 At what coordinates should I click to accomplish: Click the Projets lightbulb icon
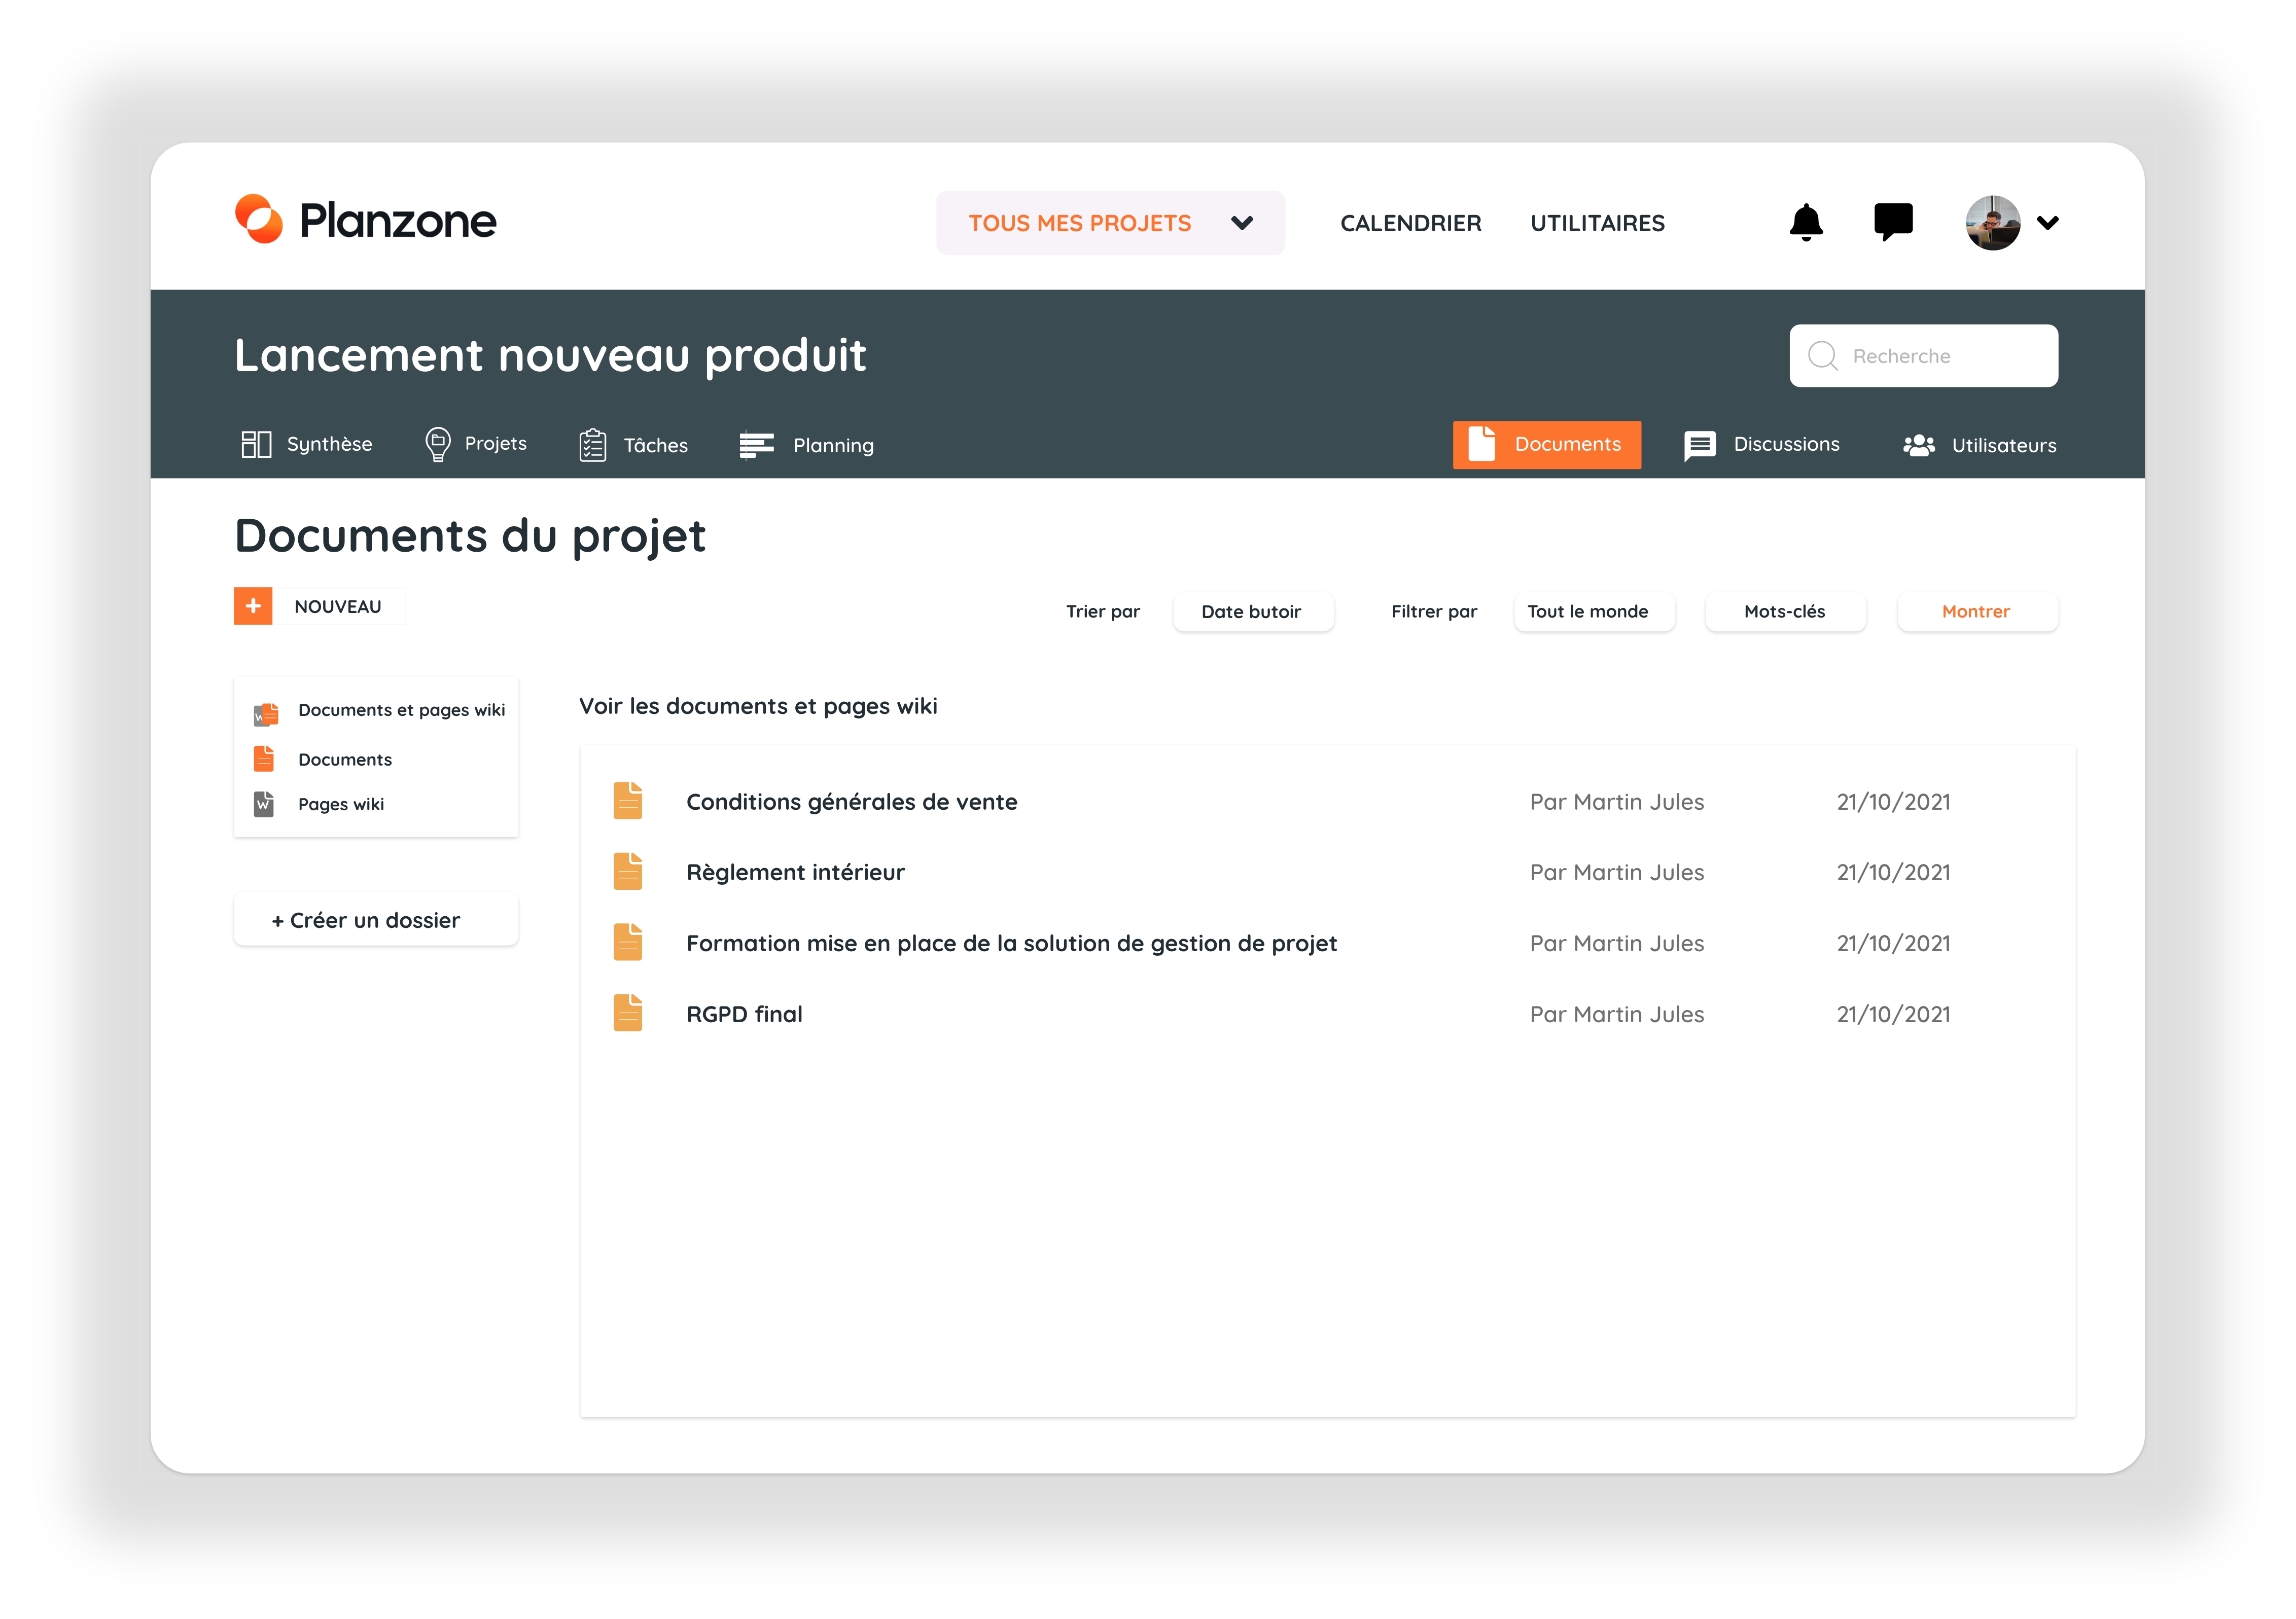click(x=437, y=444)
